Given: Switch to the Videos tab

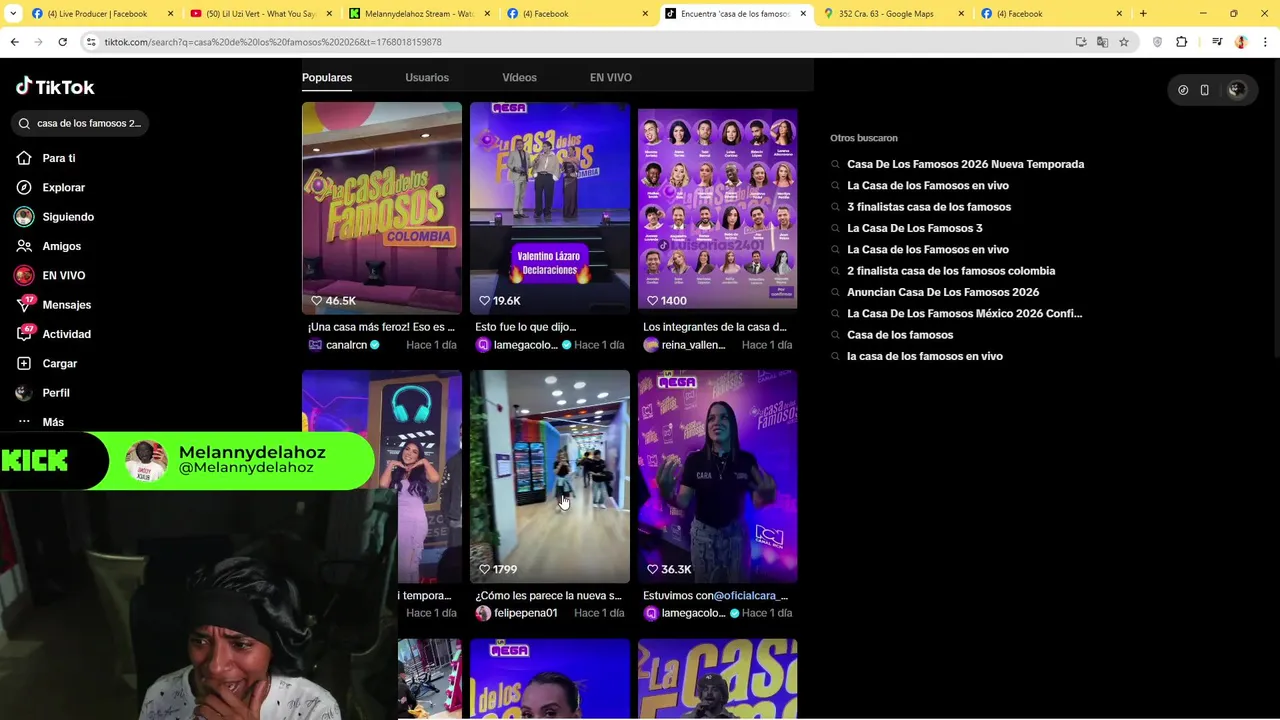Looking at the screenshot, I should click(x=519, y=77).
